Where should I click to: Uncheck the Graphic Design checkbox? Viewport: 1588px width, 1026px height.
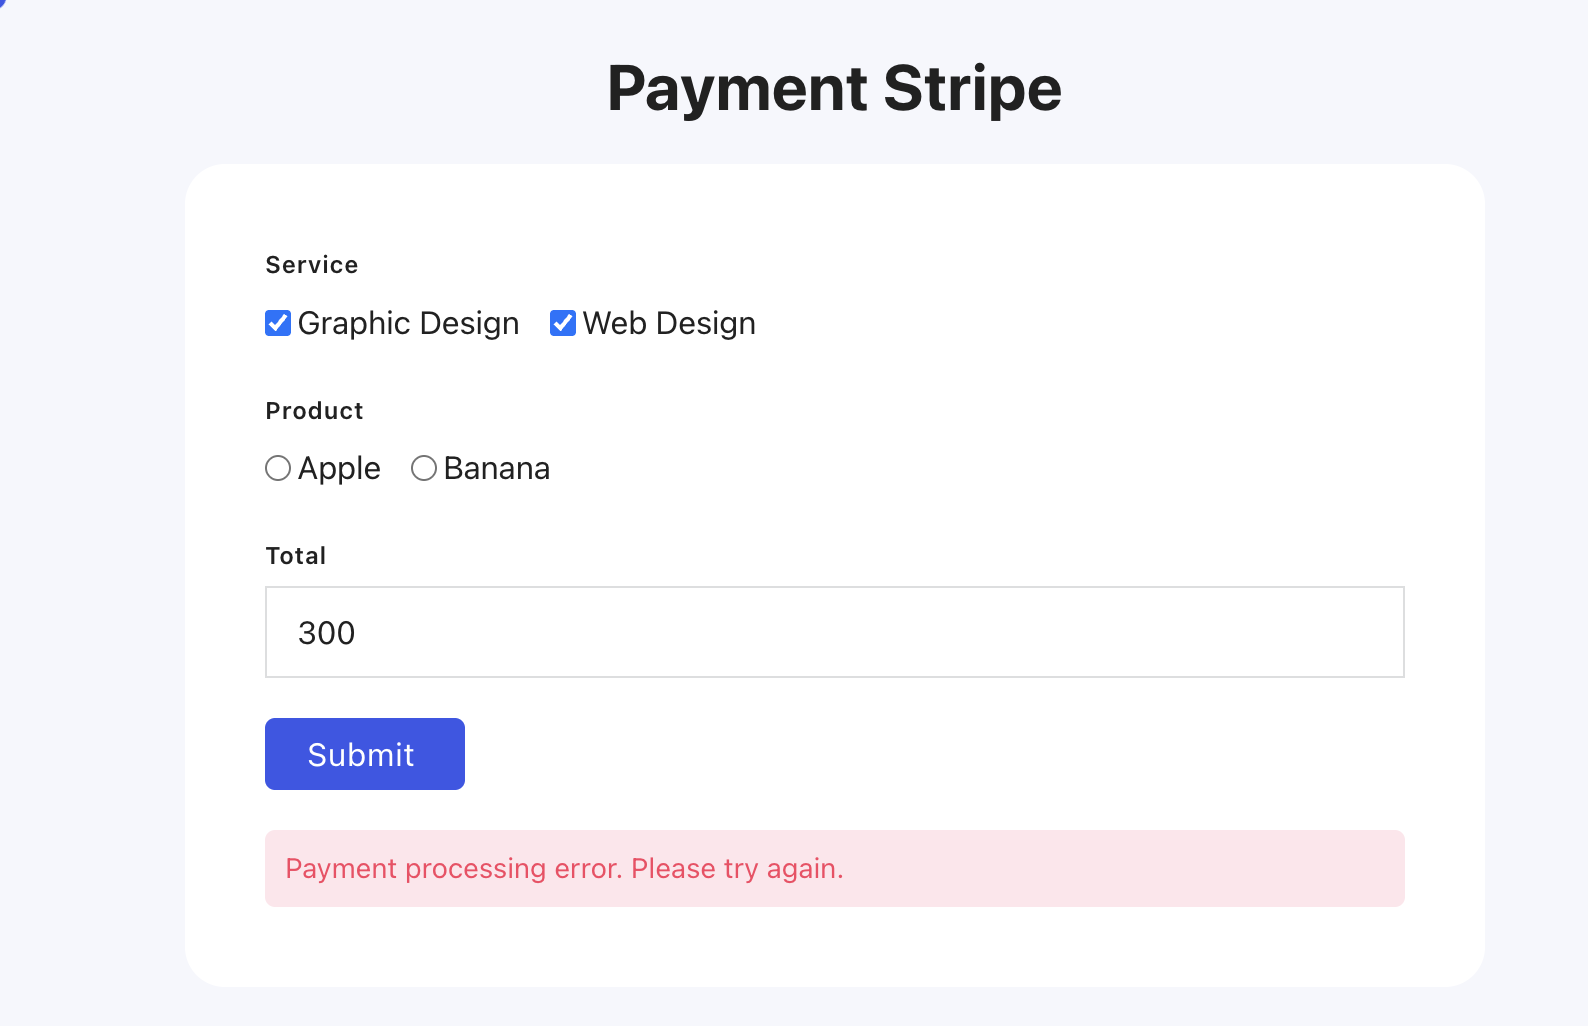pyautogui.click(x=278, y=323)
